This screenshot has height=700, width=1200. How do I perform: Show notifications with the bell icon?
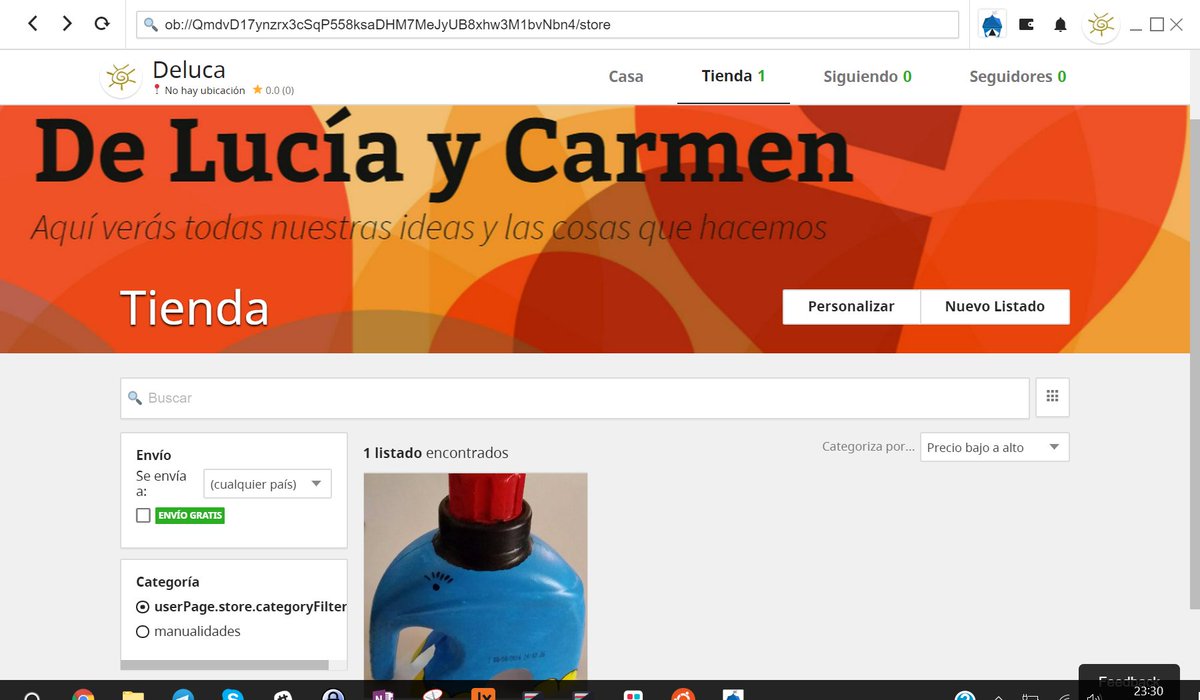(1061, 24)
